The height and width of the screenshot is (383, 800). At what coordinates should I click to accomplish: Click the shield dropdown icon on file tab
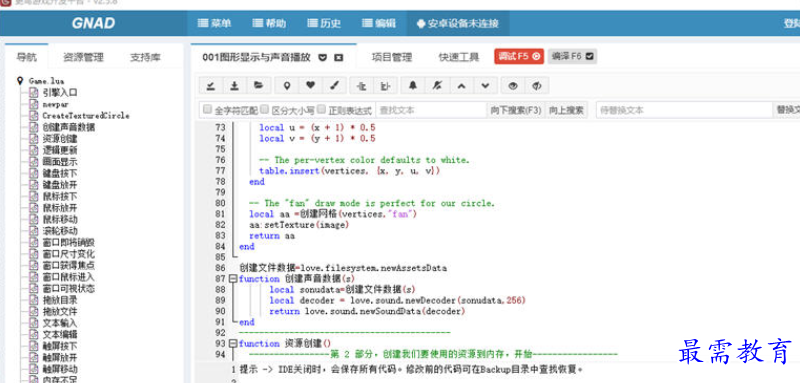pyautogui.click(x=322, y=57)
